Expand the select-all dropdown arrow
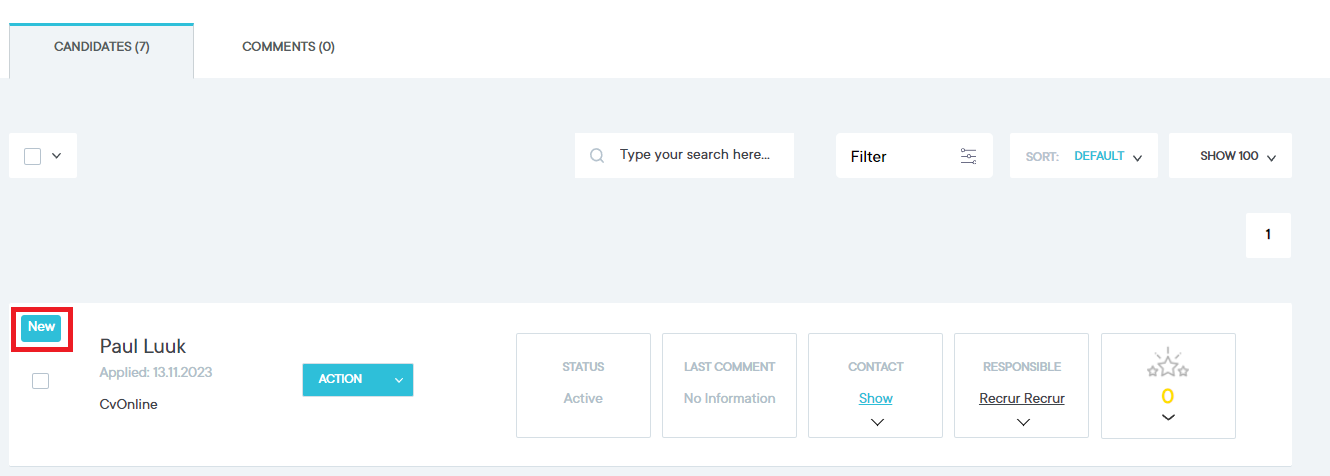Viewport: 1330px width, 476px height. click(57, 156)
